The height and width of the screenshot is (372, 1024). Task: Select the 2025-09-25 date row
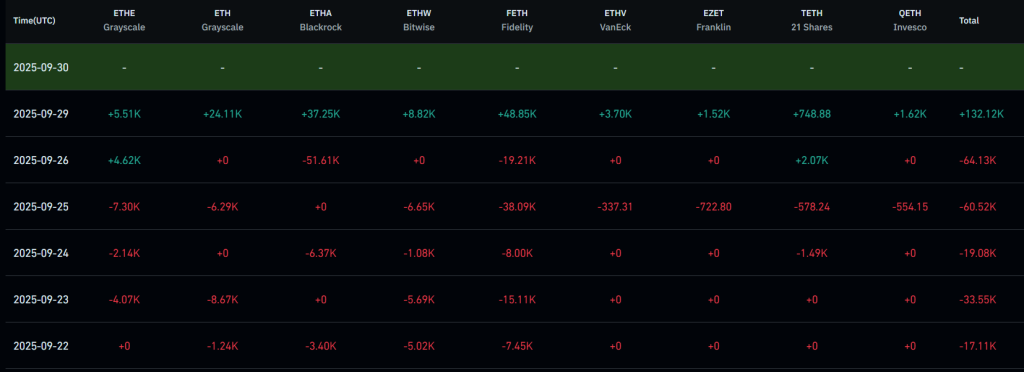pos(512,206)
